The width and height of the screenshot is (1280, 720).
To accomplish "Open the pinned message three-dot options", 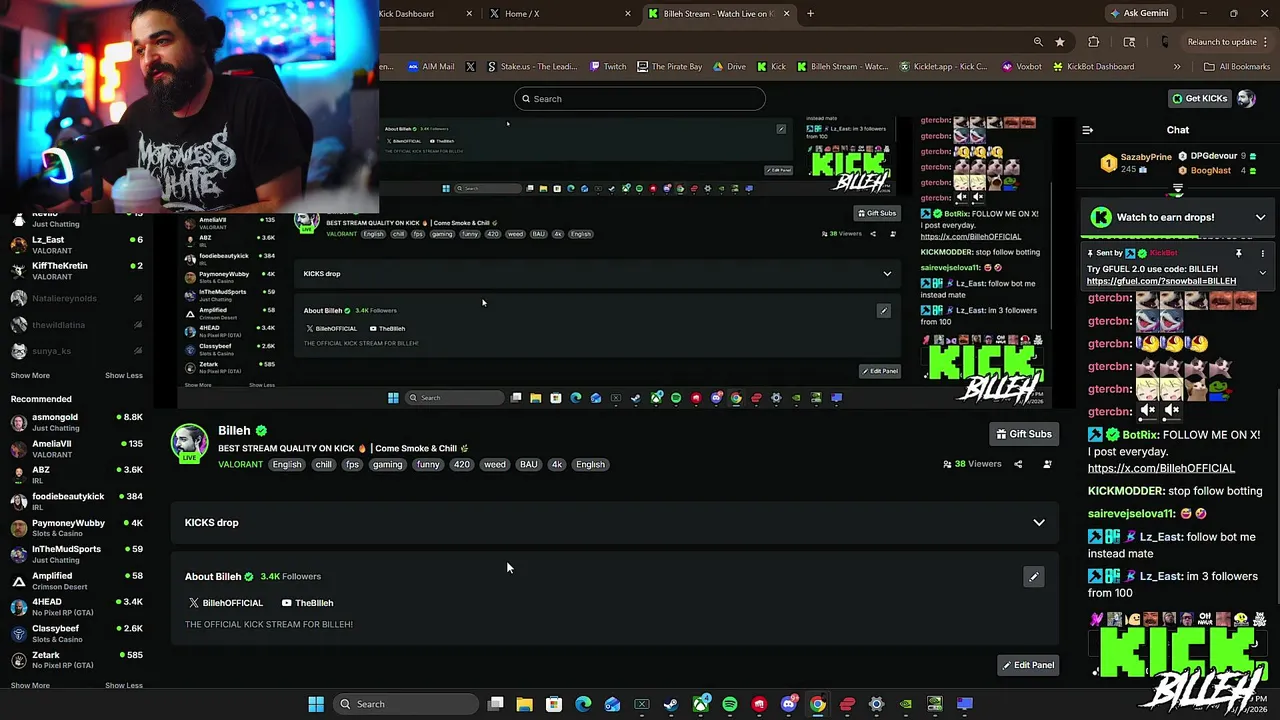I will [x=1262, y=253].
